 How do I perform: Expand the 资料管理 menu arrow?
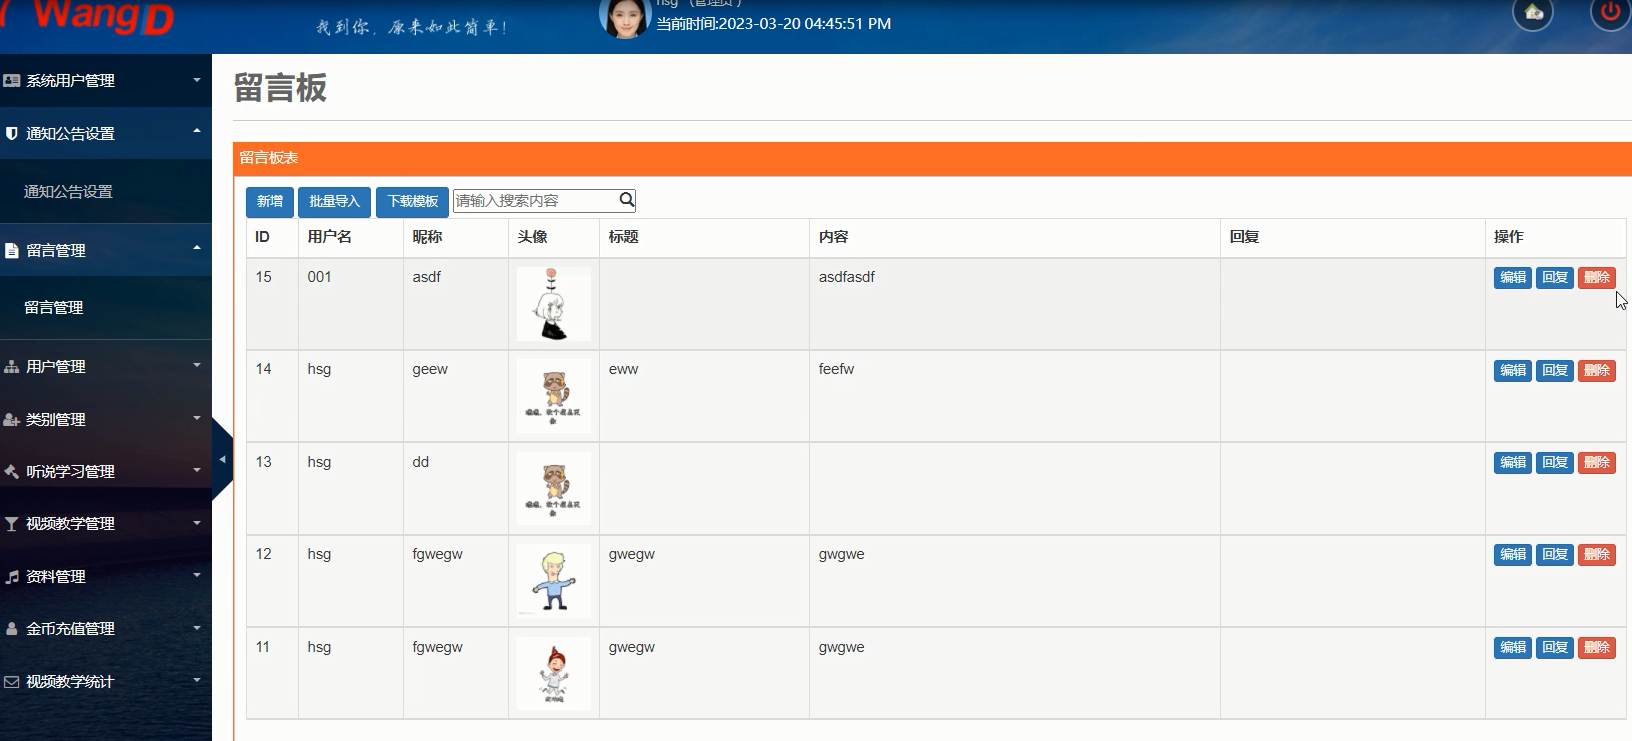click(x=197, y=574)
